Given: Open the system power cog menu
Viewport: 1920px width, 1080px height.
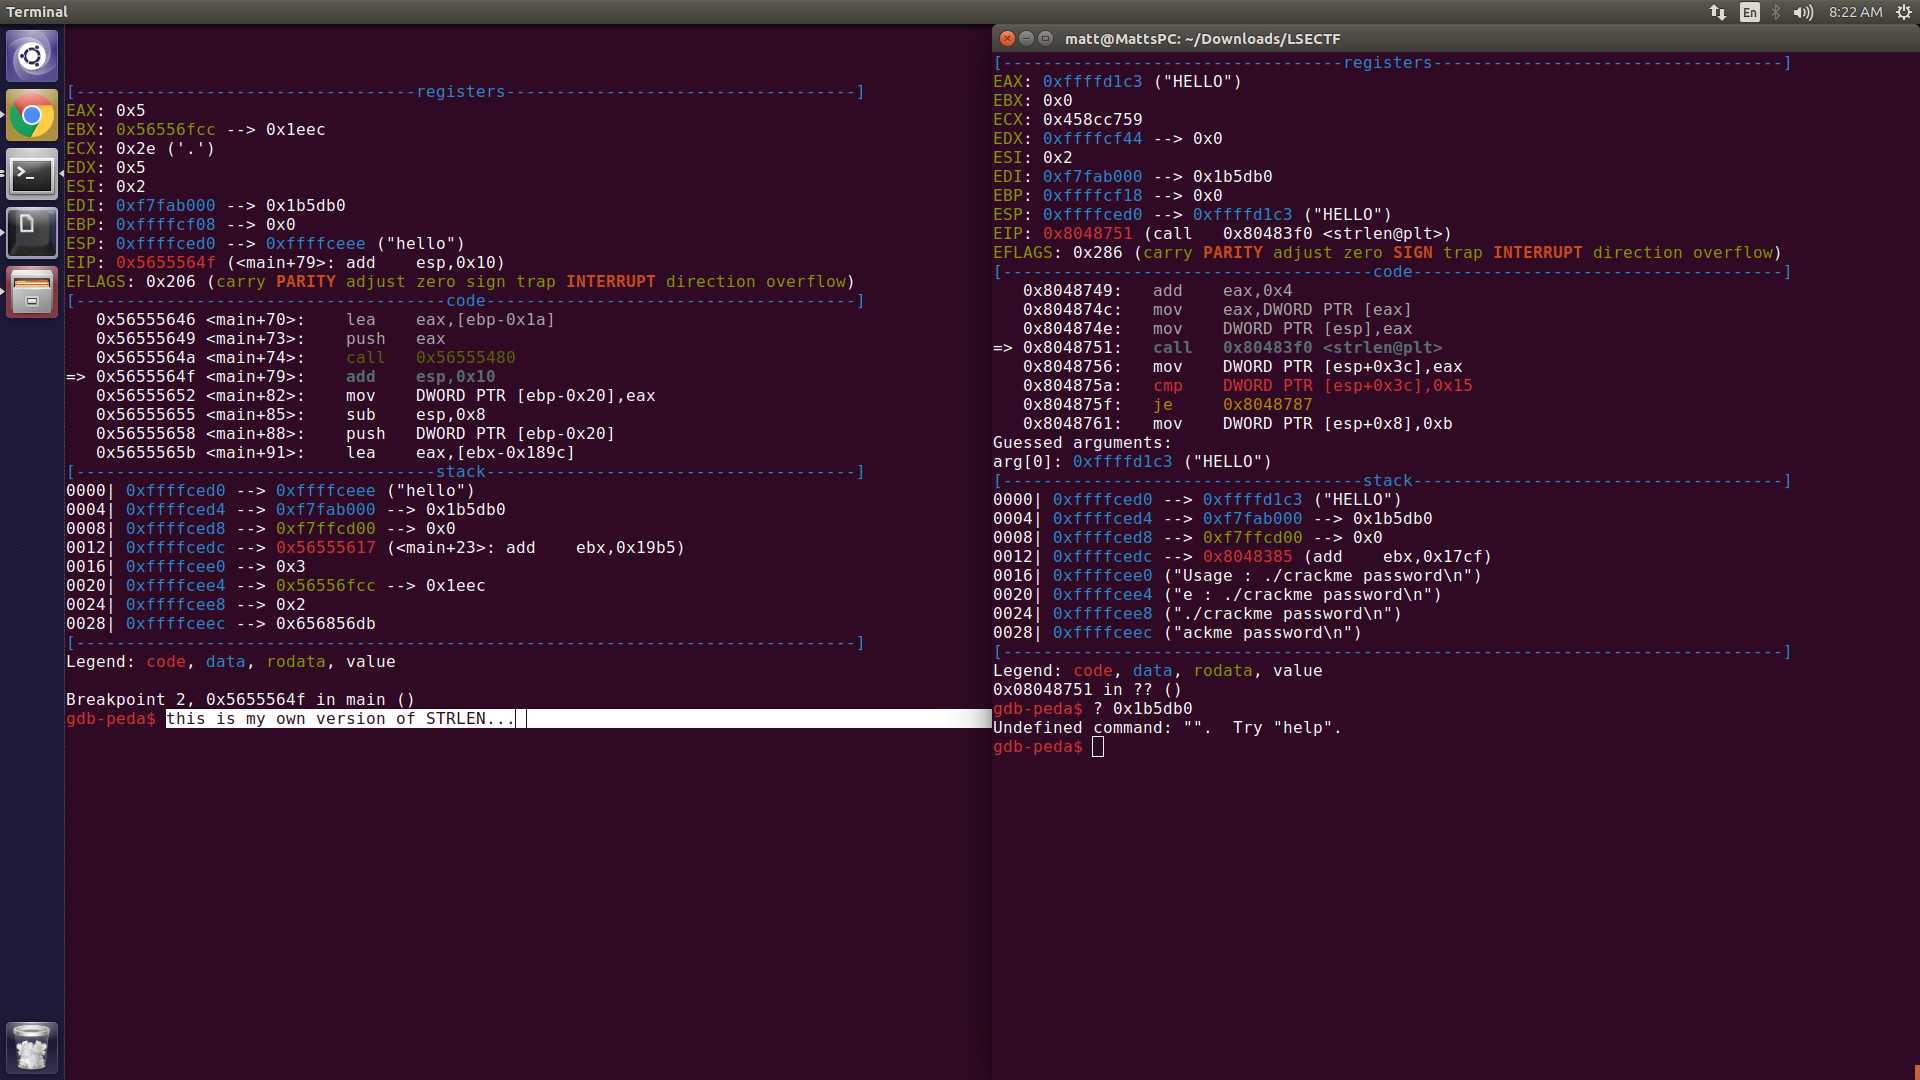Looking at the screenshot, I should click(1904, 12).
